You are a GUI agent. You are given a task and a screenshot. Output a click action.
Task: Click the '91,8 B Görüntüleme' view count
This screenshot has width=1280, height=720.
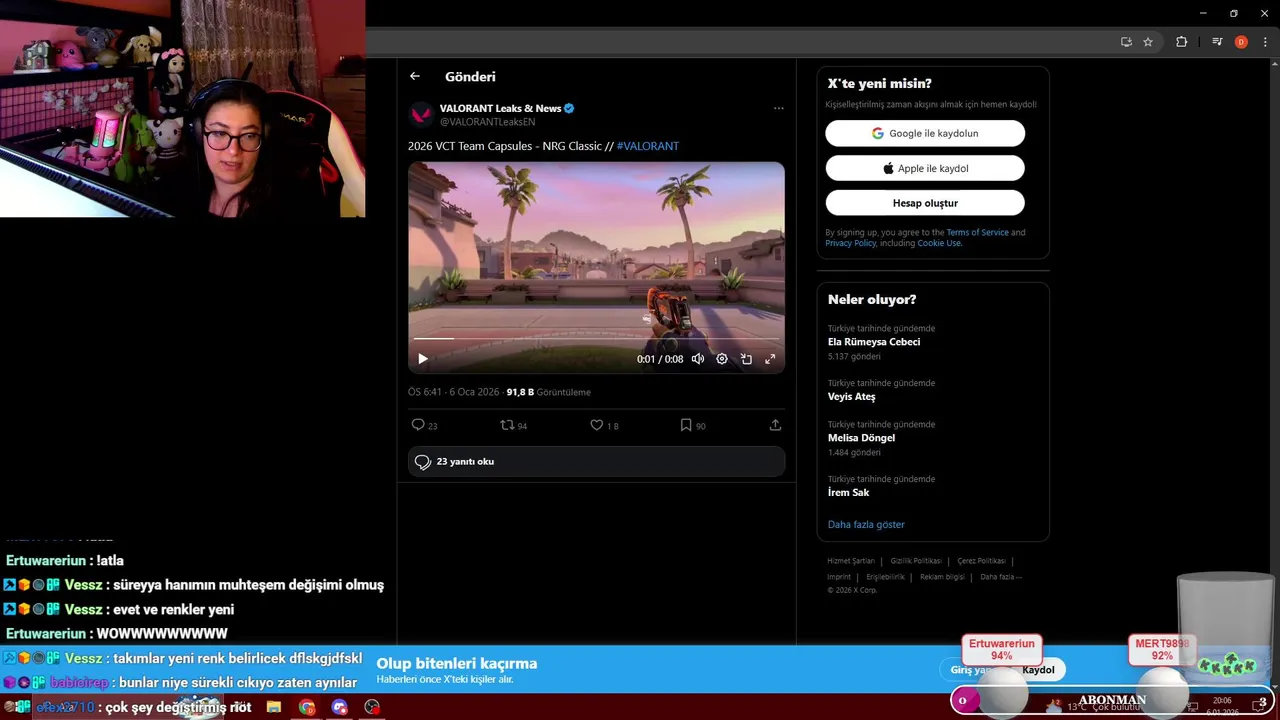548,393
